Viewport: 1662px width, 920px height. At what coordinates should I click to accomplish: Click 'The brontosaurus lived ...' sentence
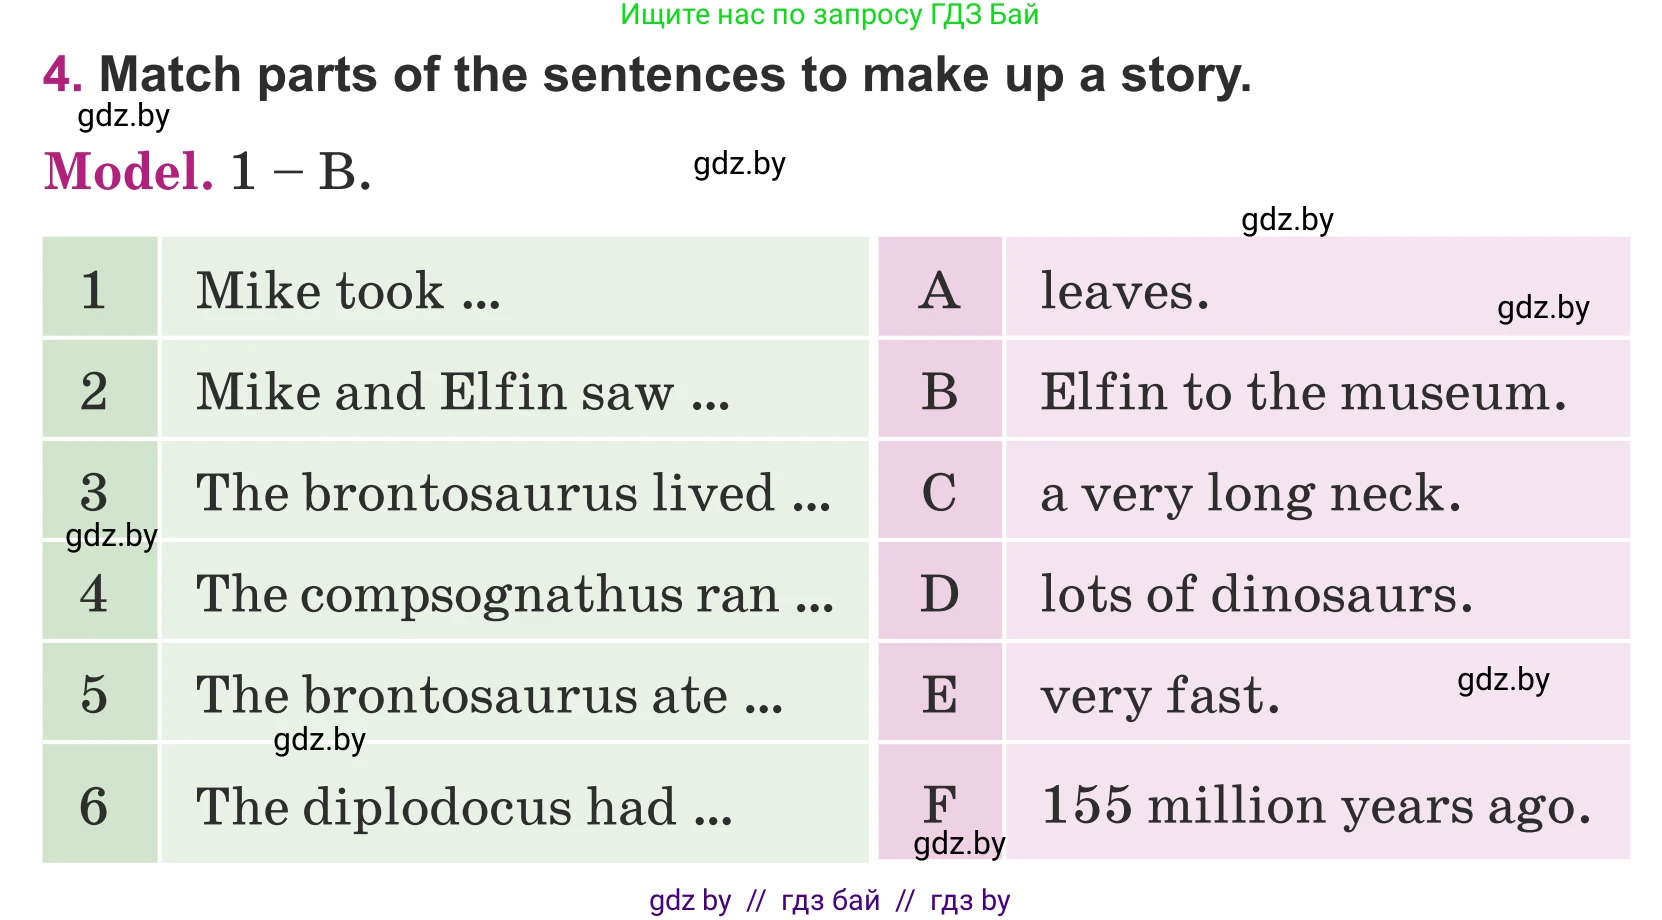click(512, 492)
